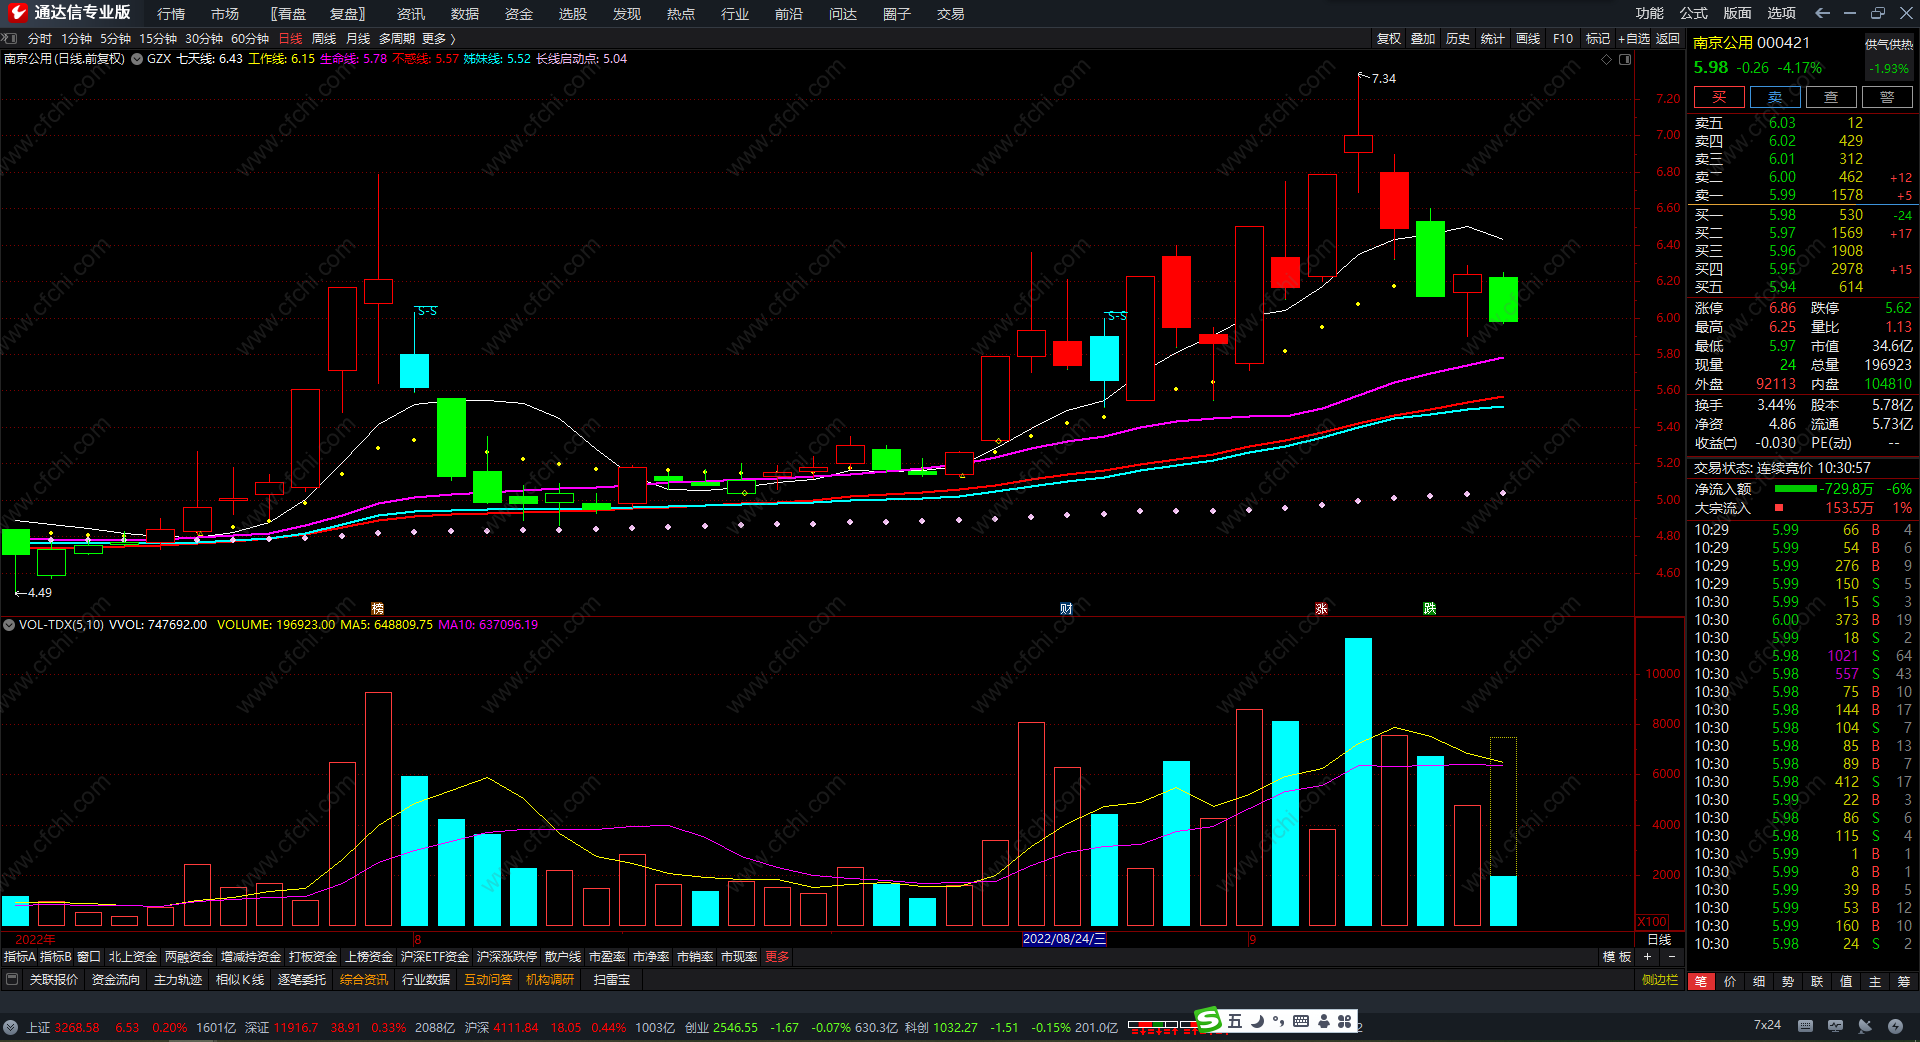Switch to 主力轨迹 tab
The height and width of the screenshot is (1042, 1920).
click(178, 980)
